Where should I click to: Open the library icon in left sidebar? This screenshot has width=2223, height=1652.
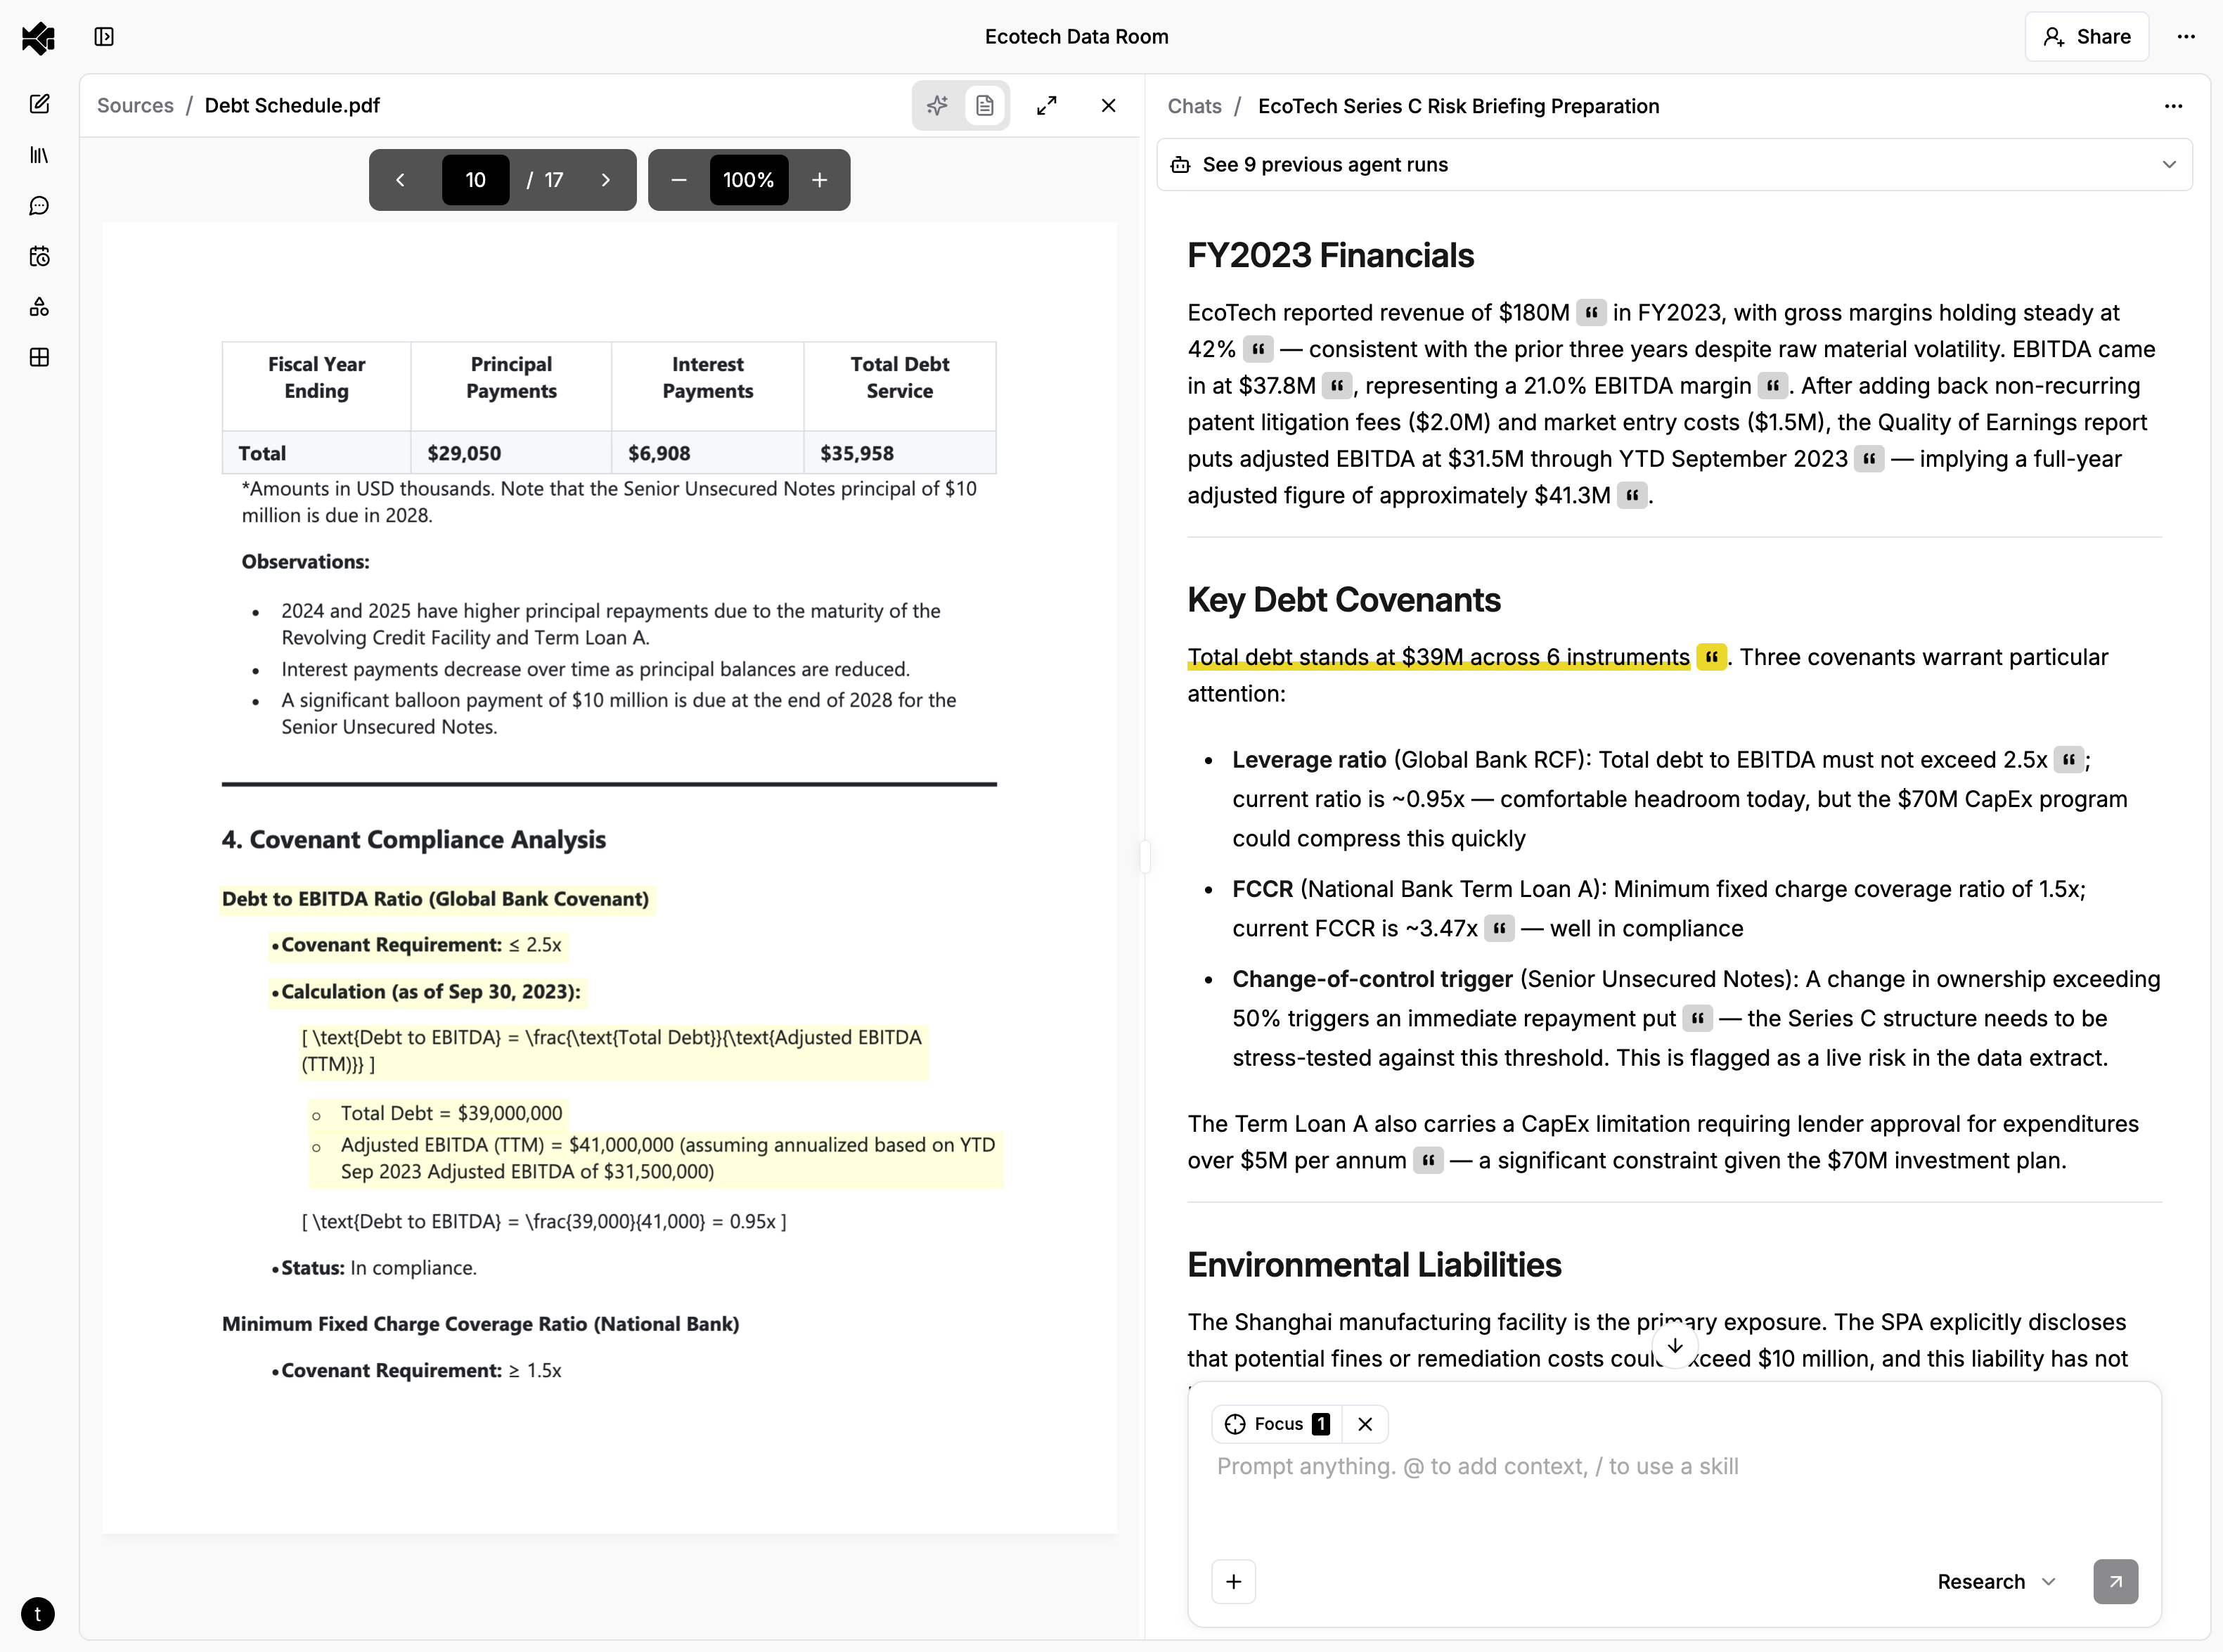[x=39, y=155]
